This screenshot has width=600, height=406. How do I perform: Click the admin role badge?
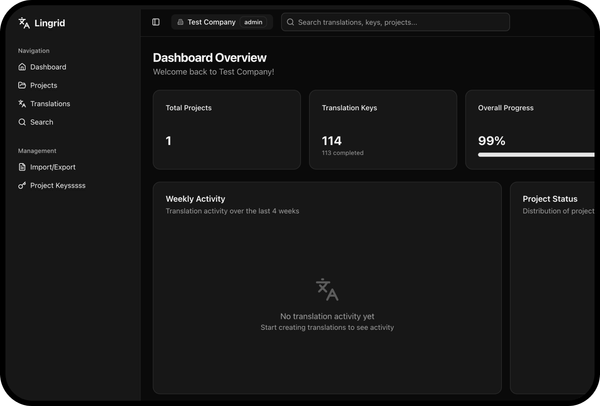253,22
